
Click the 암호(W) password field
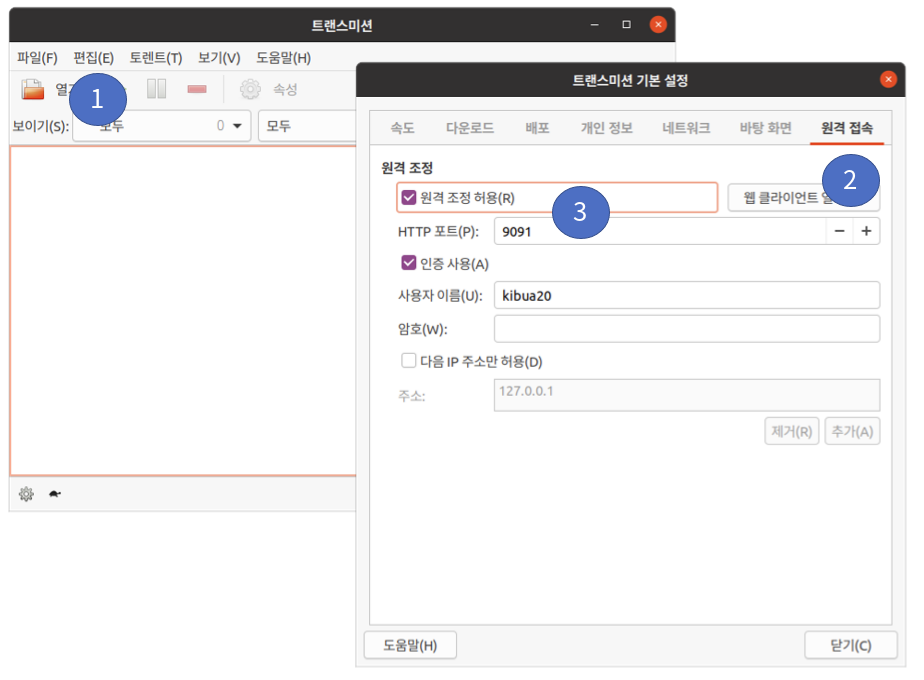687,328
